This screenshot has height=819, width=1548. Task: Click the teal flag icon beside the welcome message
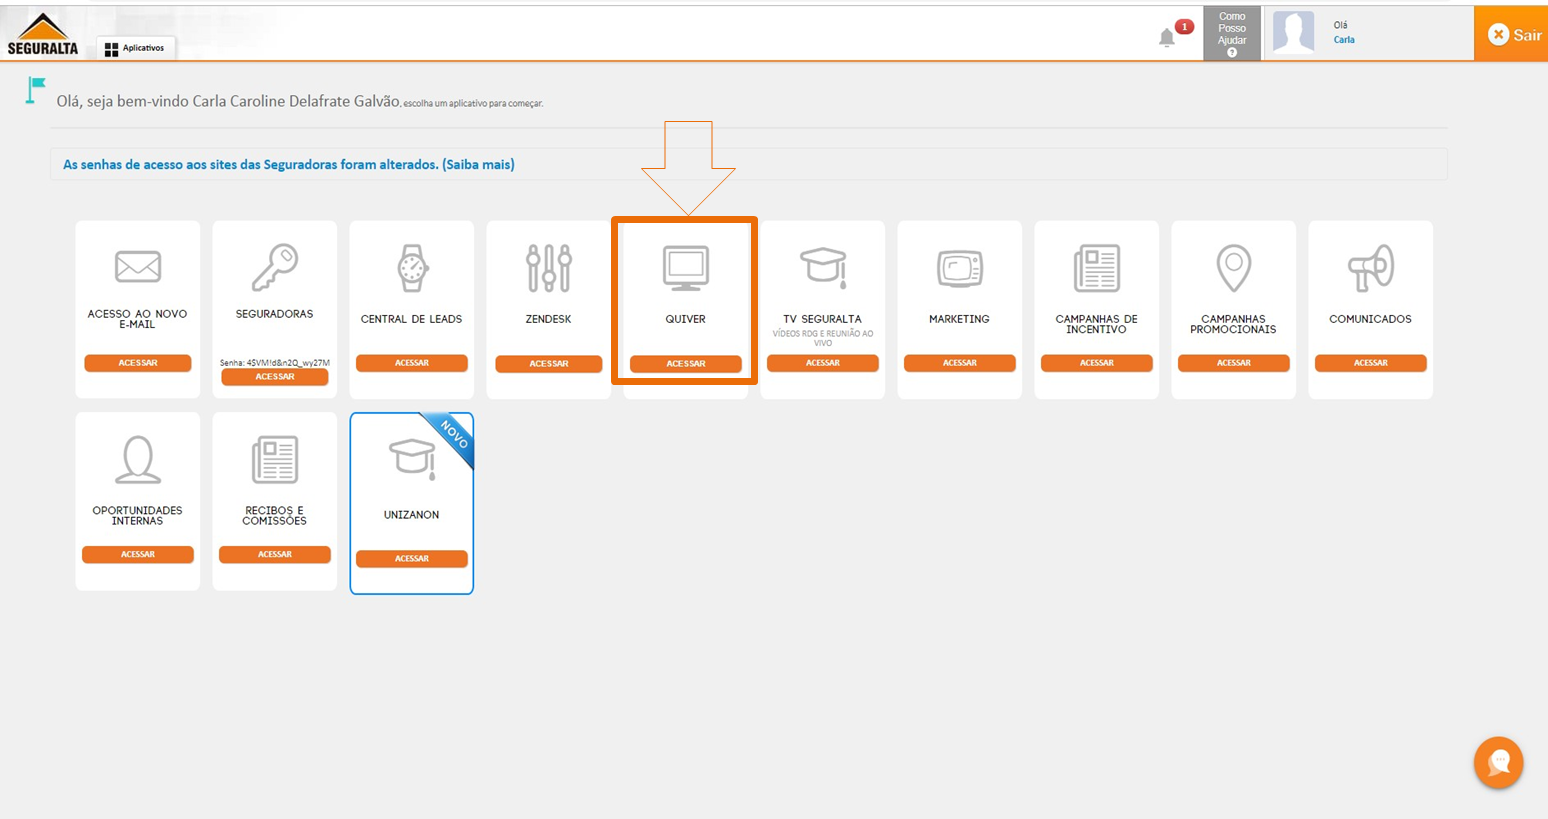[36, 91]
